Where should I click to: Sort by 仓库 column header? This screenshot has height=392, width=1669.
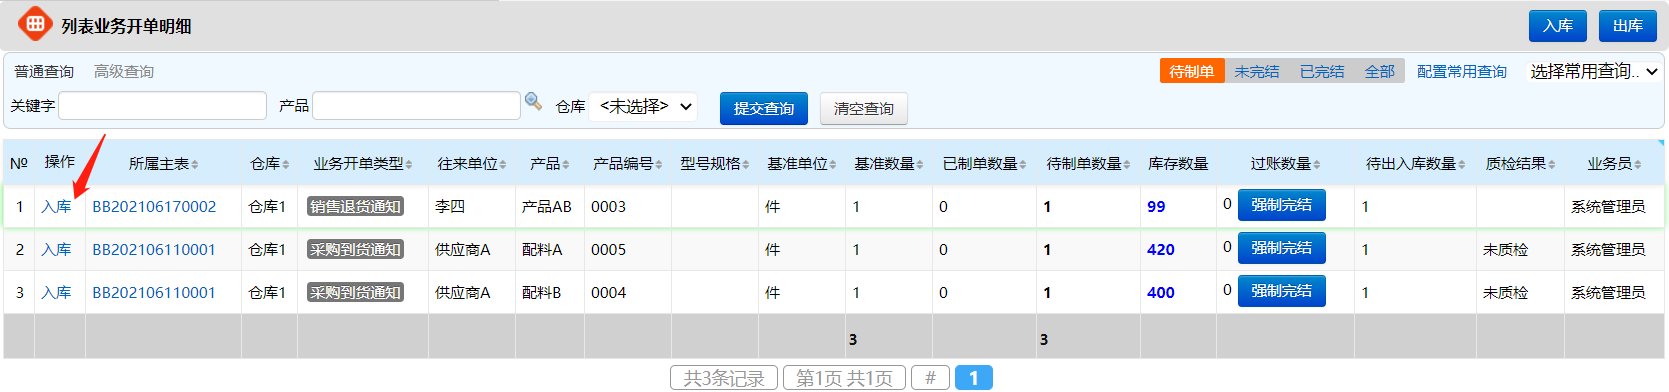point(269,163)
